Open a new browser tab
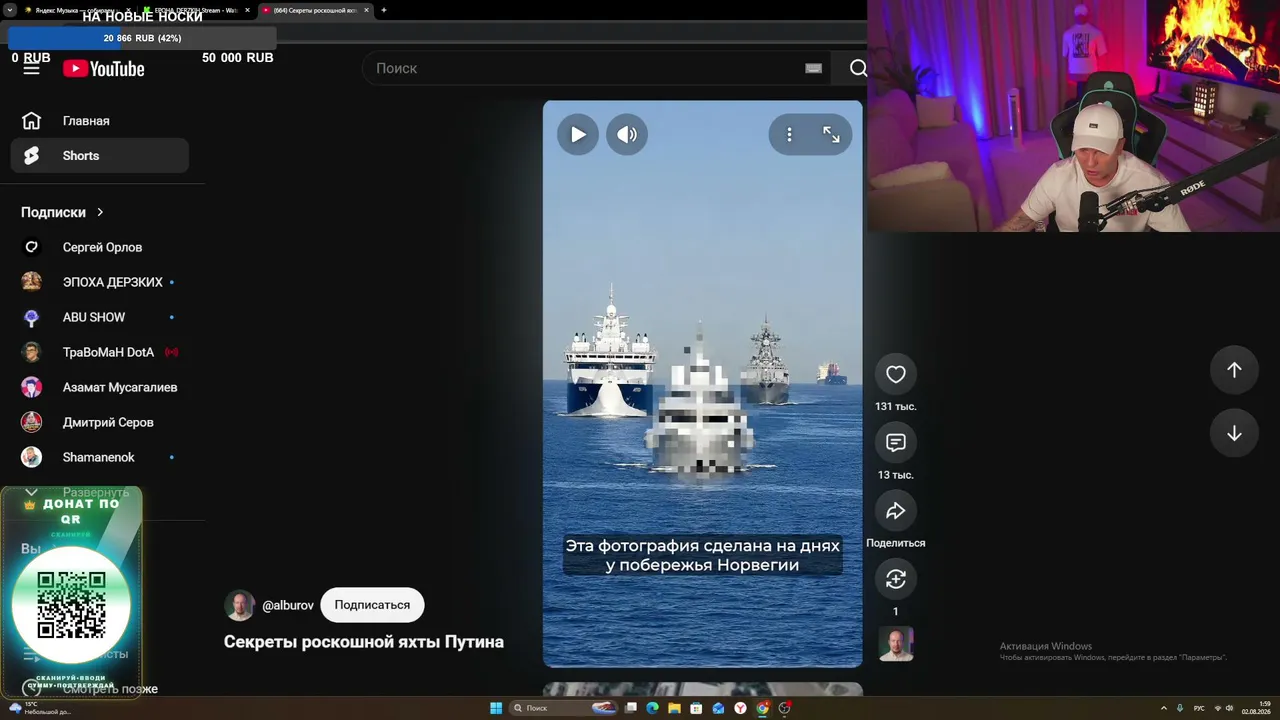The height and width of the screenshot is (720, 1280). coord(384,10)
